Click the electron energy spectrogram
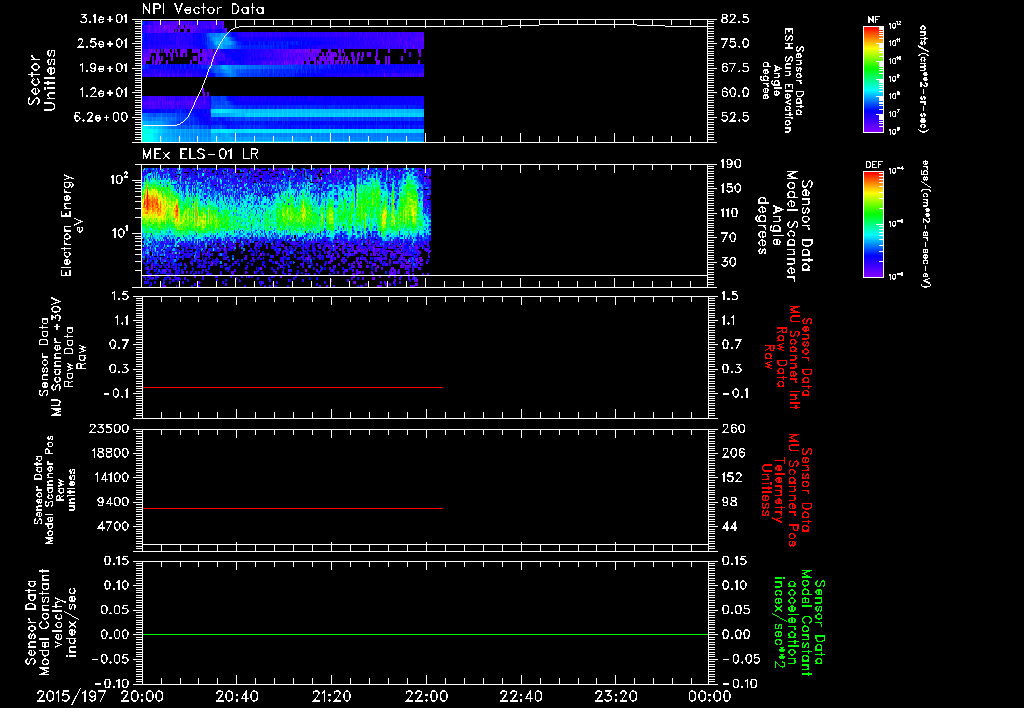 pyautogui.click(x=286, y=227)
